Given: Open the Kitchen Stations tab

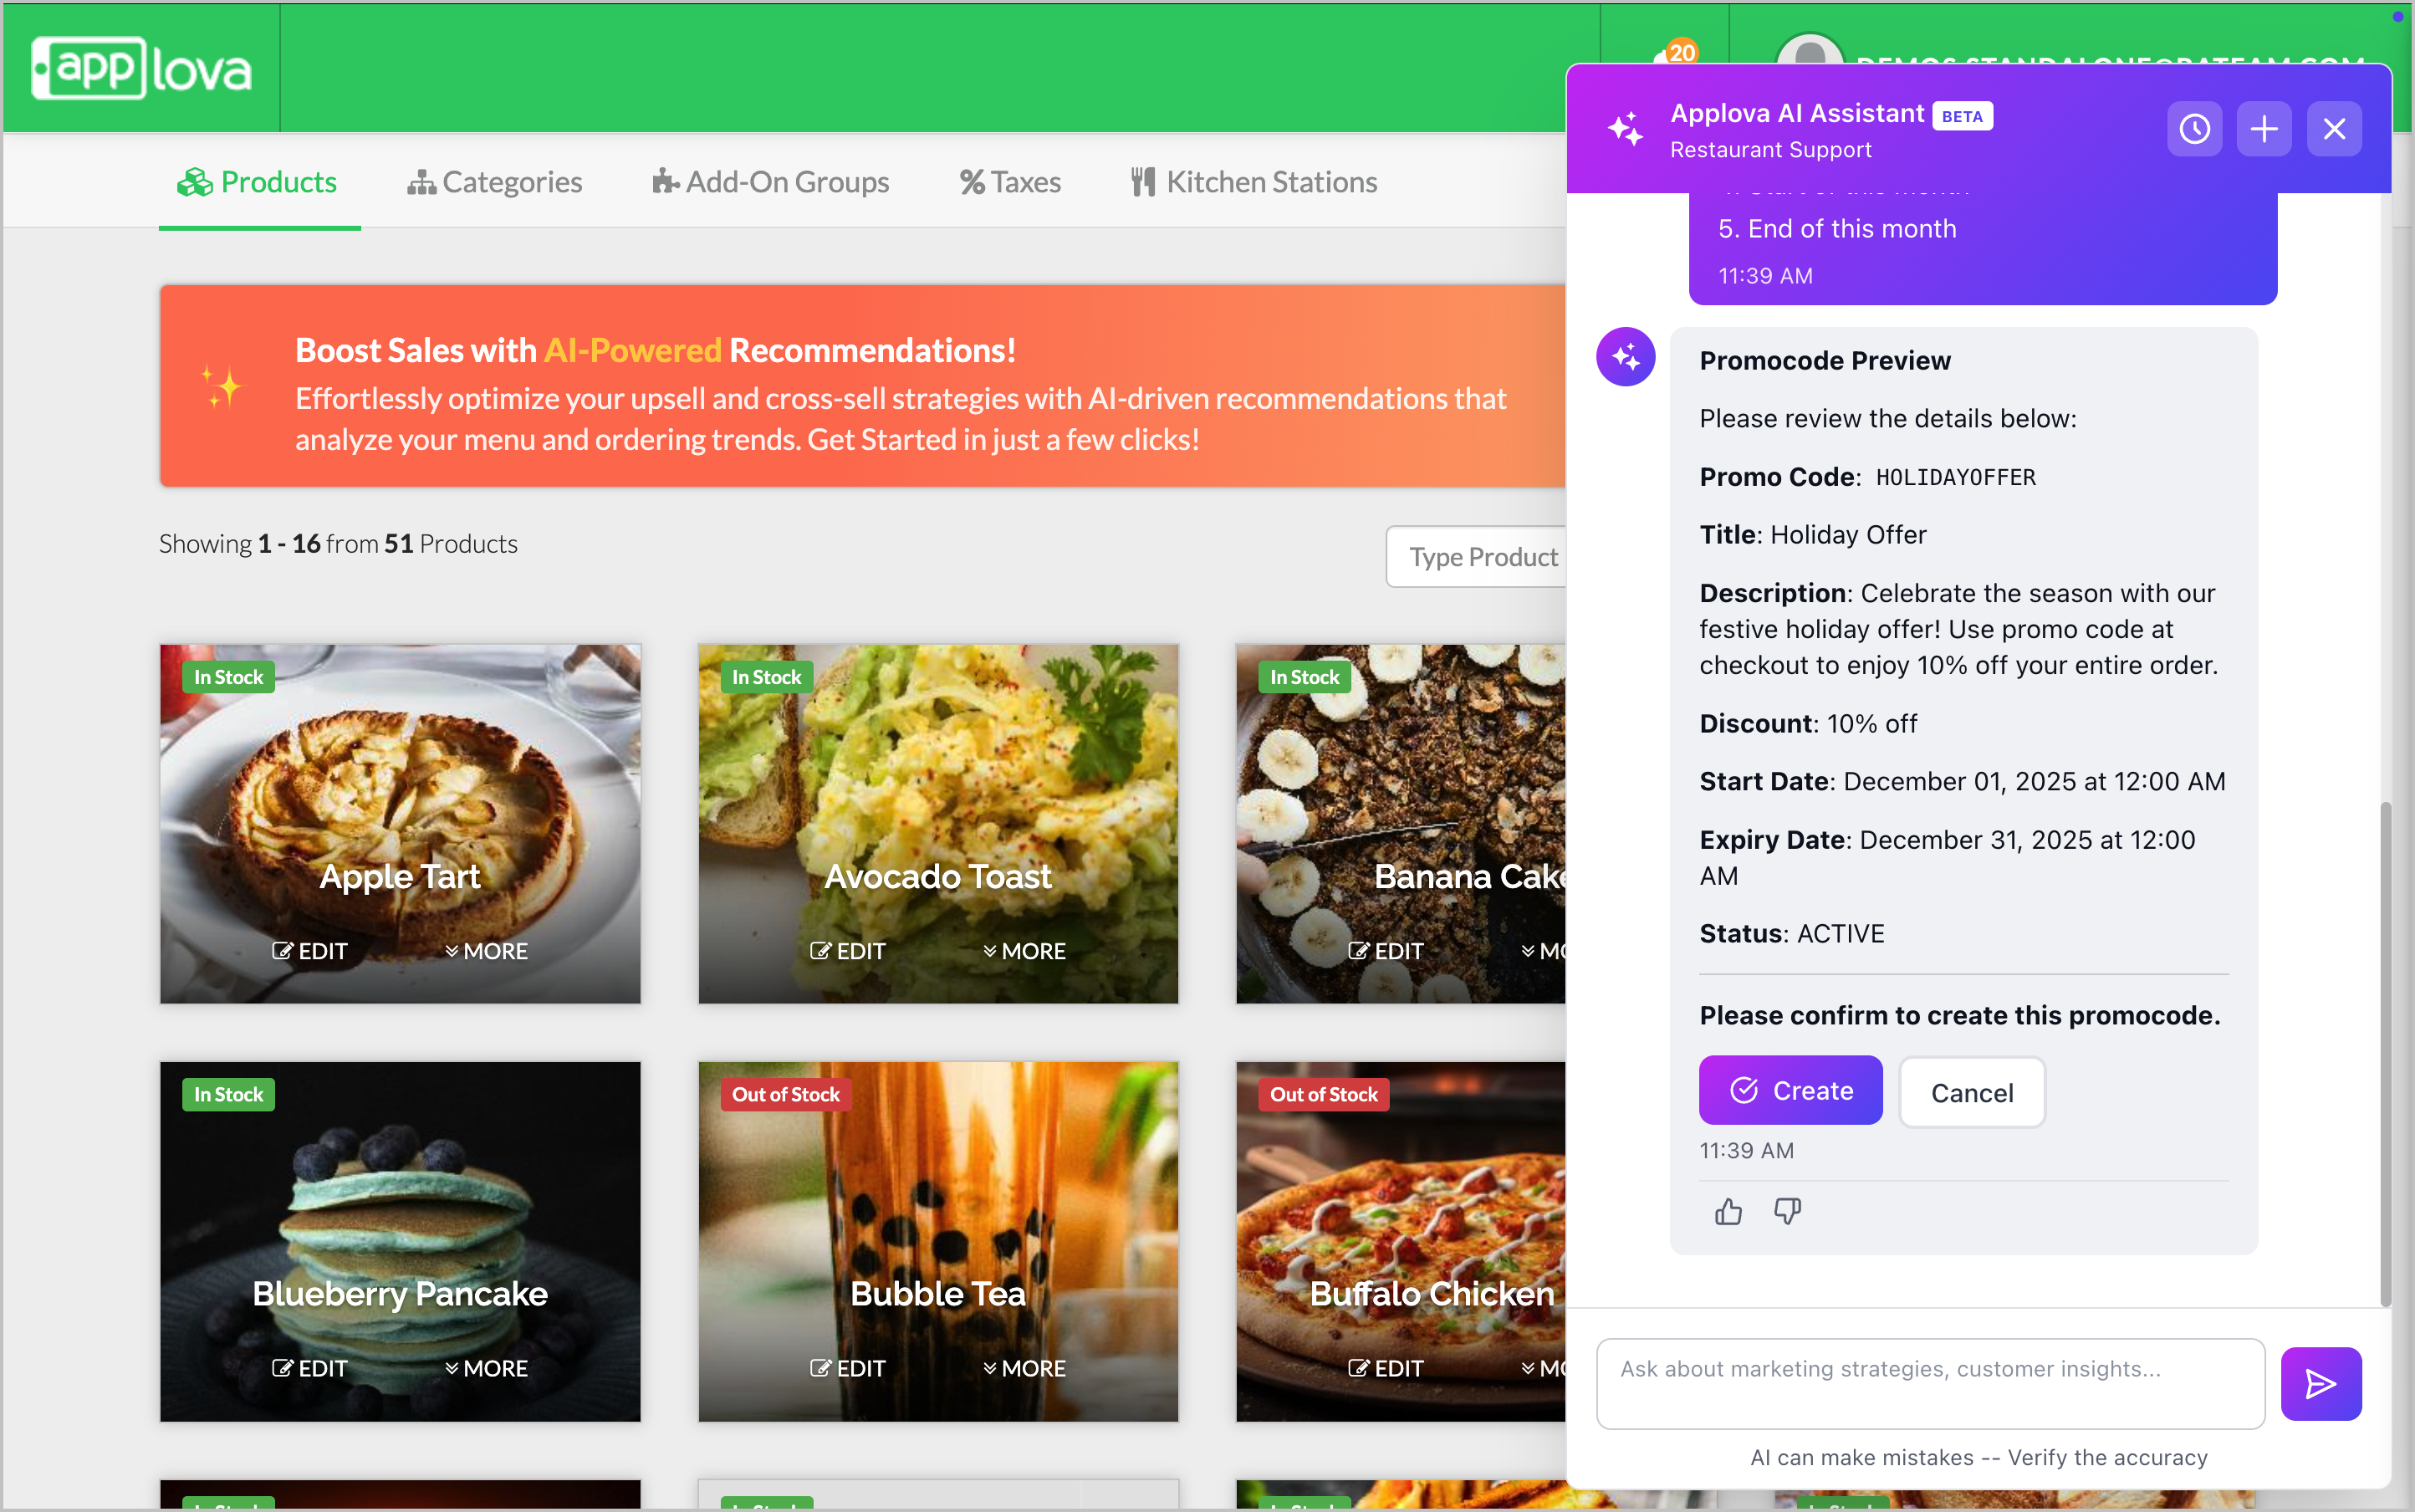Looking at the screenshot, I should coord(1254,182).
